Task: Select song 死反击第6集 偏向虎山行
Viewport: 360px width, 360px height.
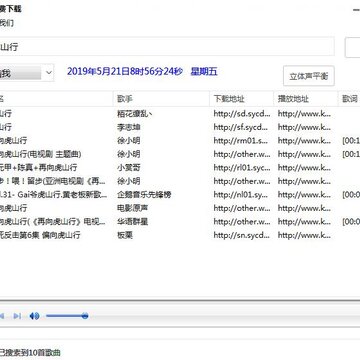Action: pos(40,235)
